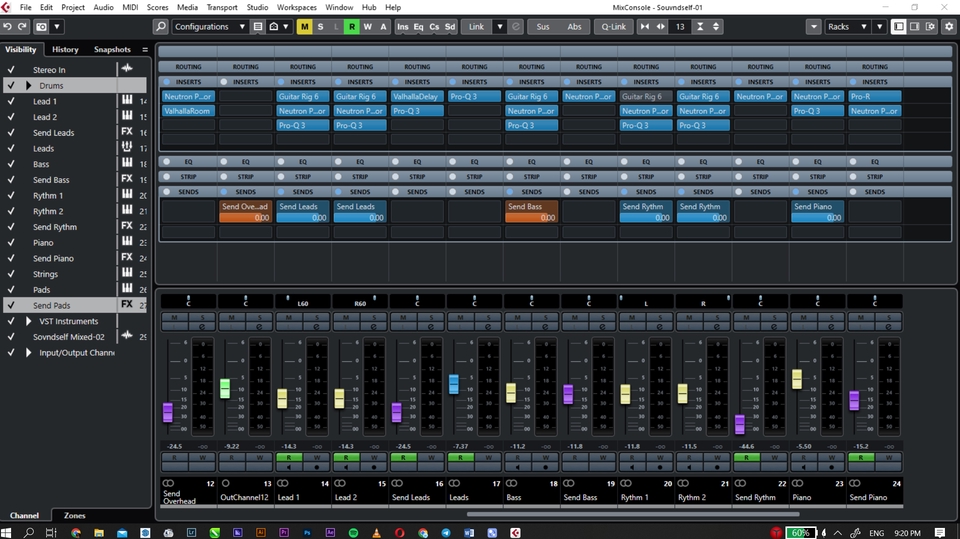The height and width of the screenshot is (539, 960).
Task: Click the FX icon beside Send Pads
Action: pyautogui.click(x=127, y=304)
